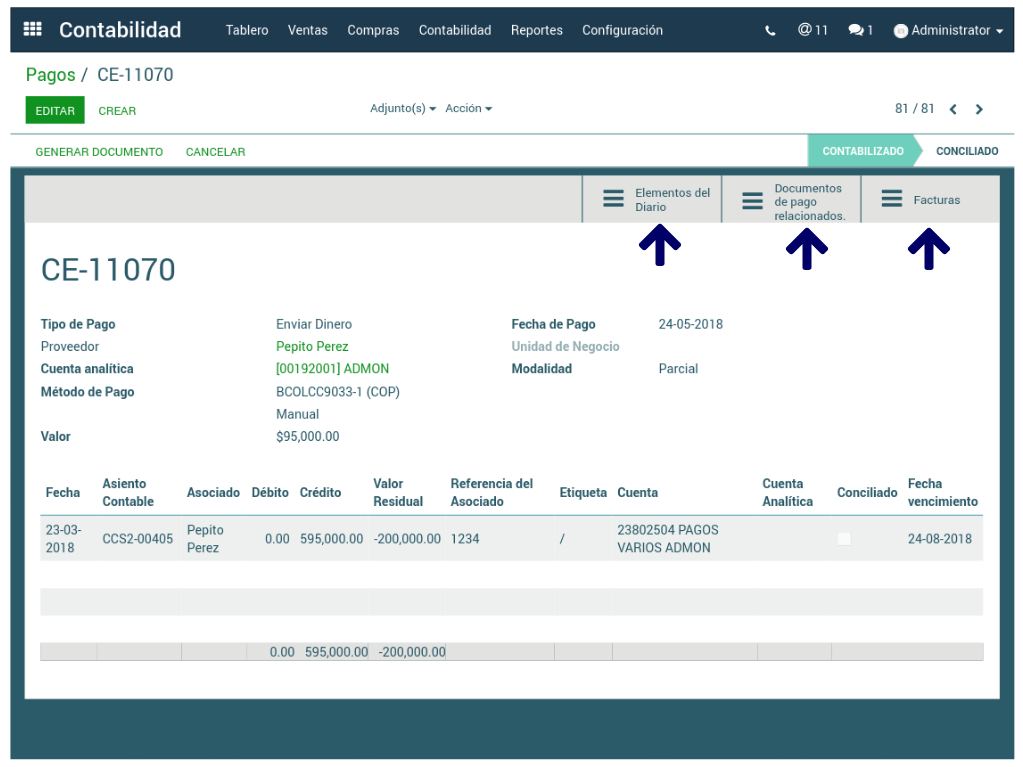
Task: Open the Ventas menu
Action: 307,30
